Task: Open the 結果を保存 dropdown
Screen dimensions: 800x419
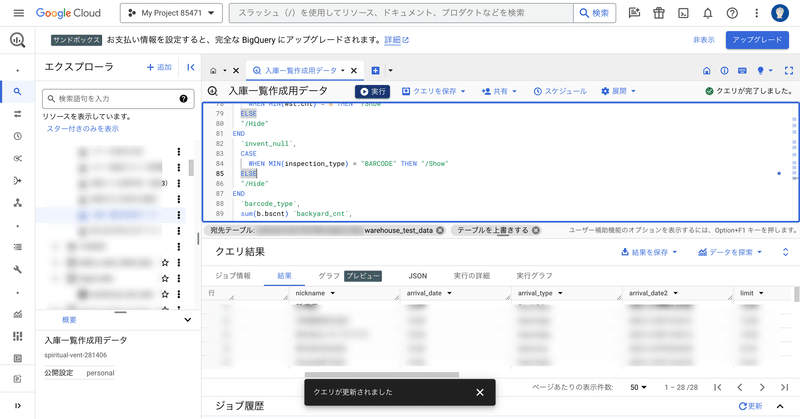Action: point(649,252)
